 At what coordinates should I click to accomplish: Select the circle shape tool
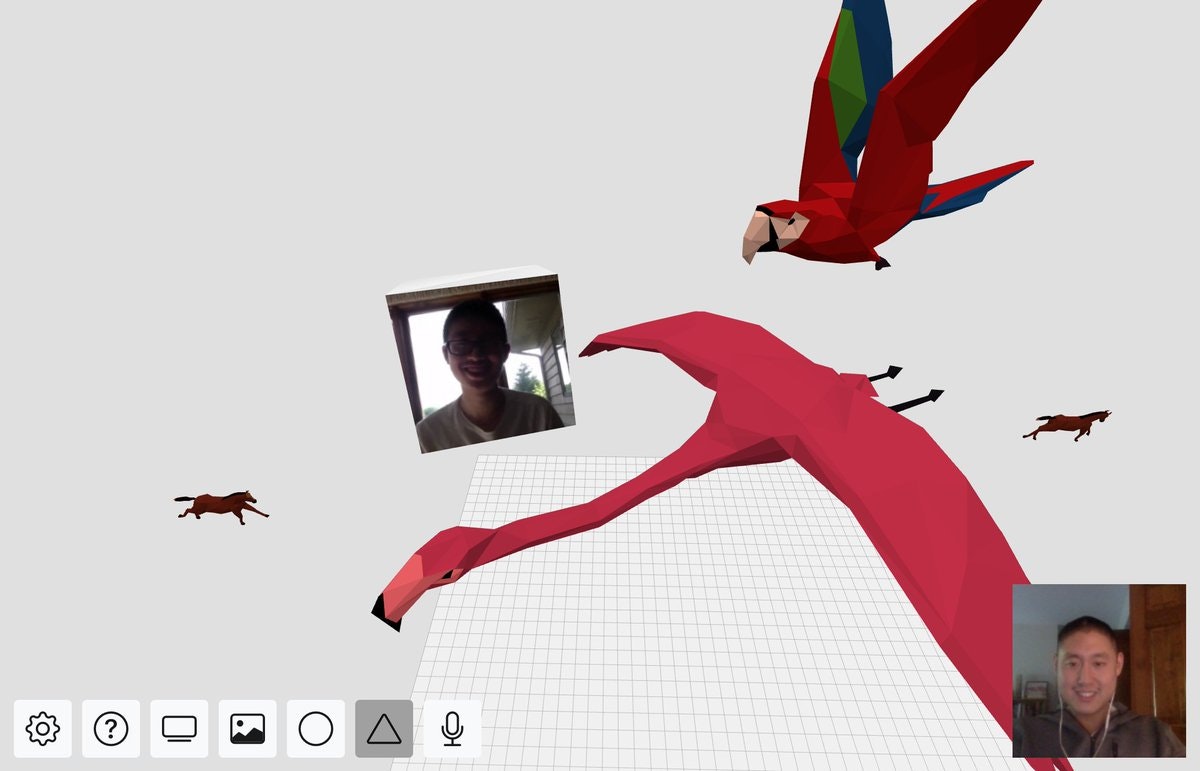coord(315,728)
